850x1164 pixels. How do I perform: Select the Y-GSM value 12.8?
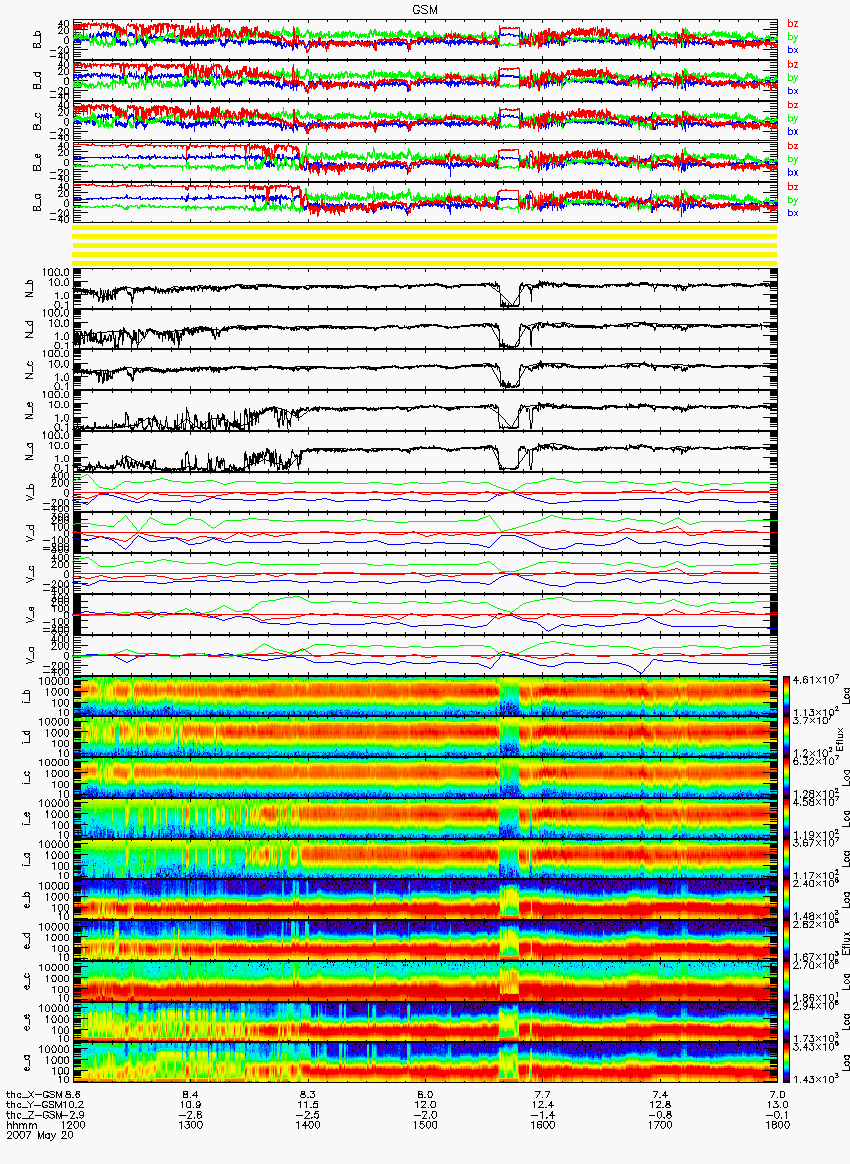pyautogui.click(x=660, y=1105)
